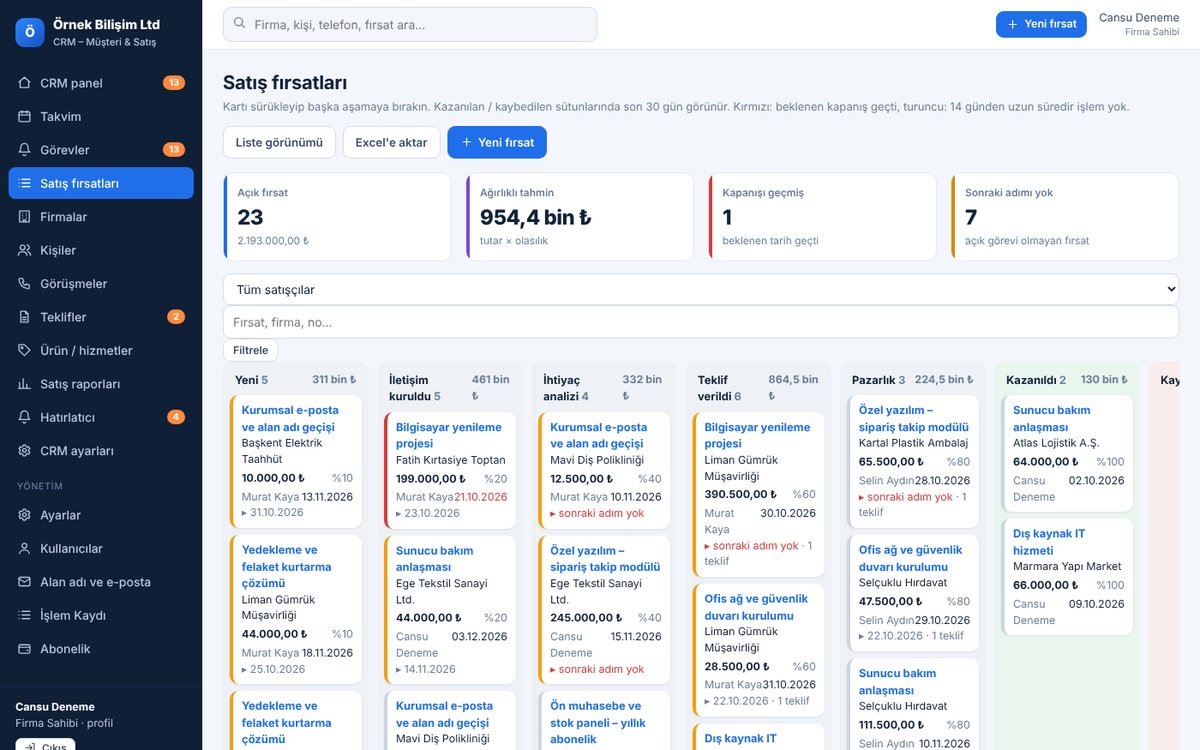This screenshot has width=1200, height=750.
Task: Click the CRM ayarları gear icon
Action: pos(25,451)
